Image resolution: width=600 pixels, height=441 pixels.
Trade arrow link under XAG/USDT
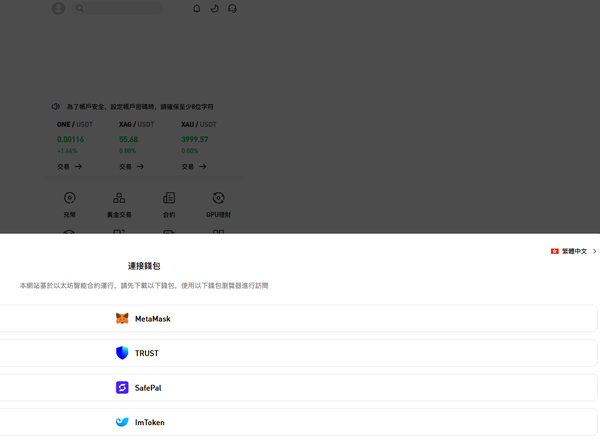[132, 167]
